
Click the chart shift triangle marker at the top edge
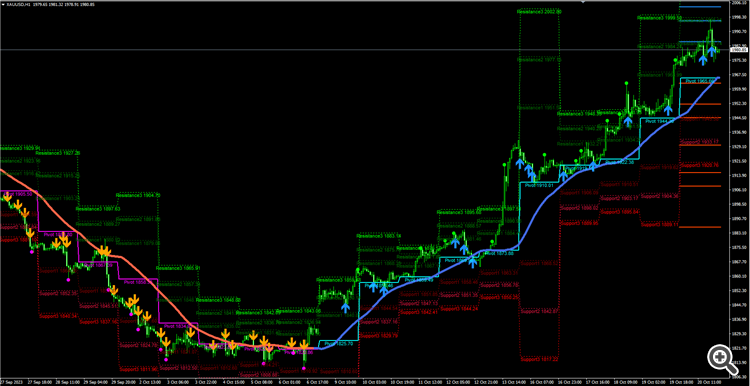(x=583, y=2)
